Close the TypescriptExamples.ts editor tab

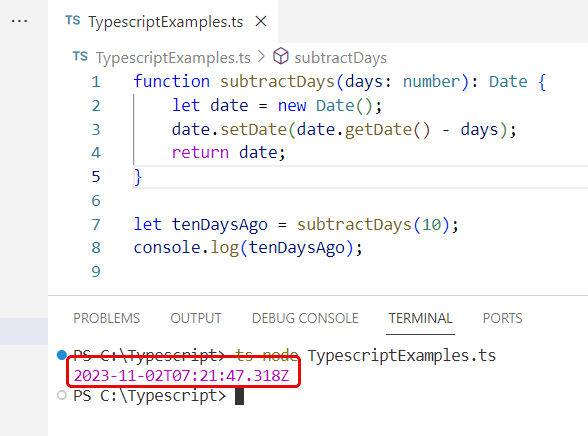(261, 21)
